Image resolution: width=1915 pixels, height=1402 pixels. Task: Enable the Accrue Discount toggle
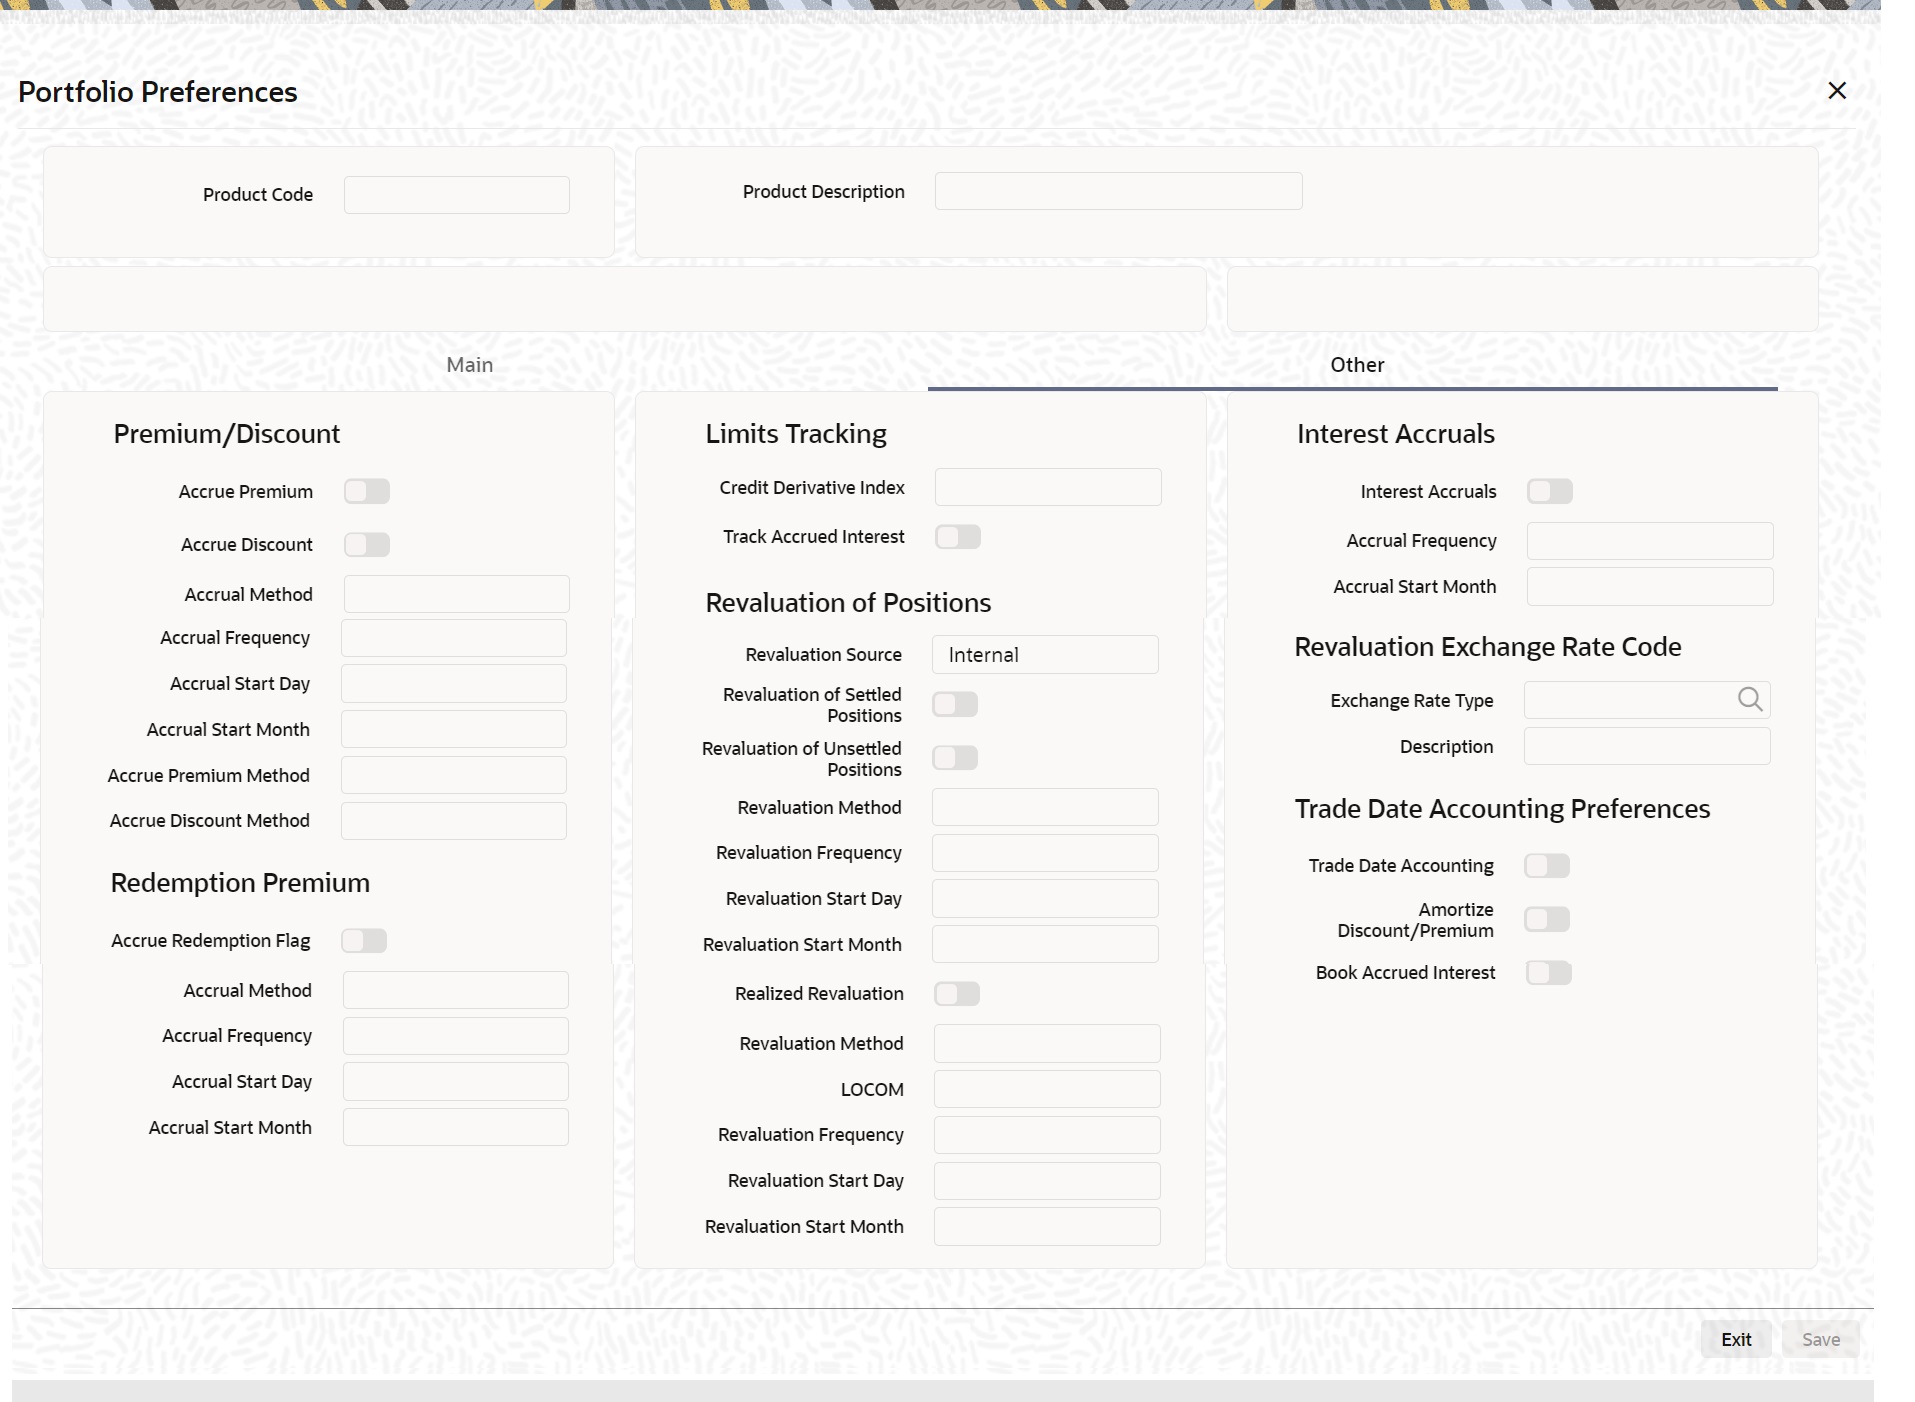click(366, 544)
